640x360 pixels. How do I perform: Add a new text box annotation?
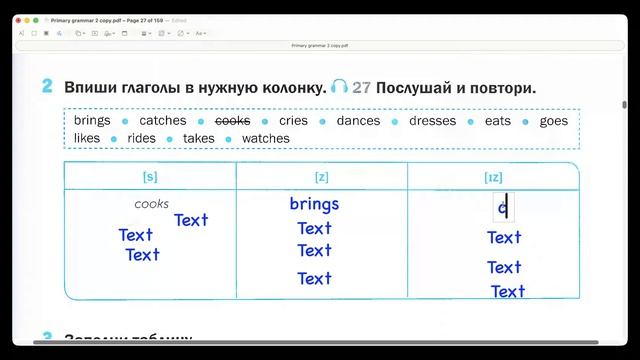(95, 33)
